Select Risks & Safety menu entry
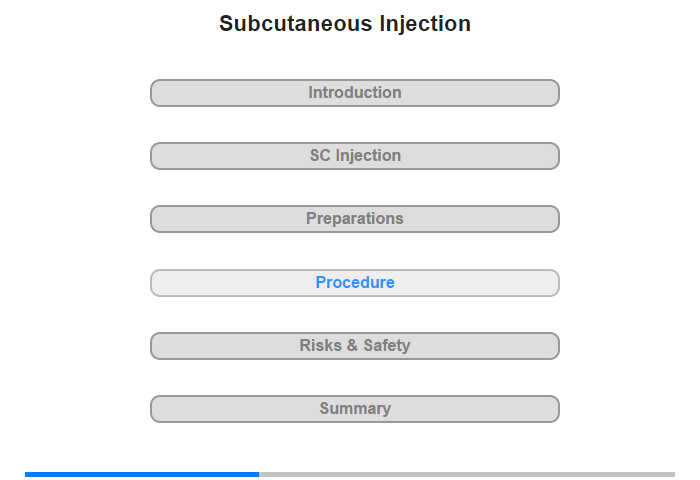This screenshot has width=700, height=480. coord(355,346)
